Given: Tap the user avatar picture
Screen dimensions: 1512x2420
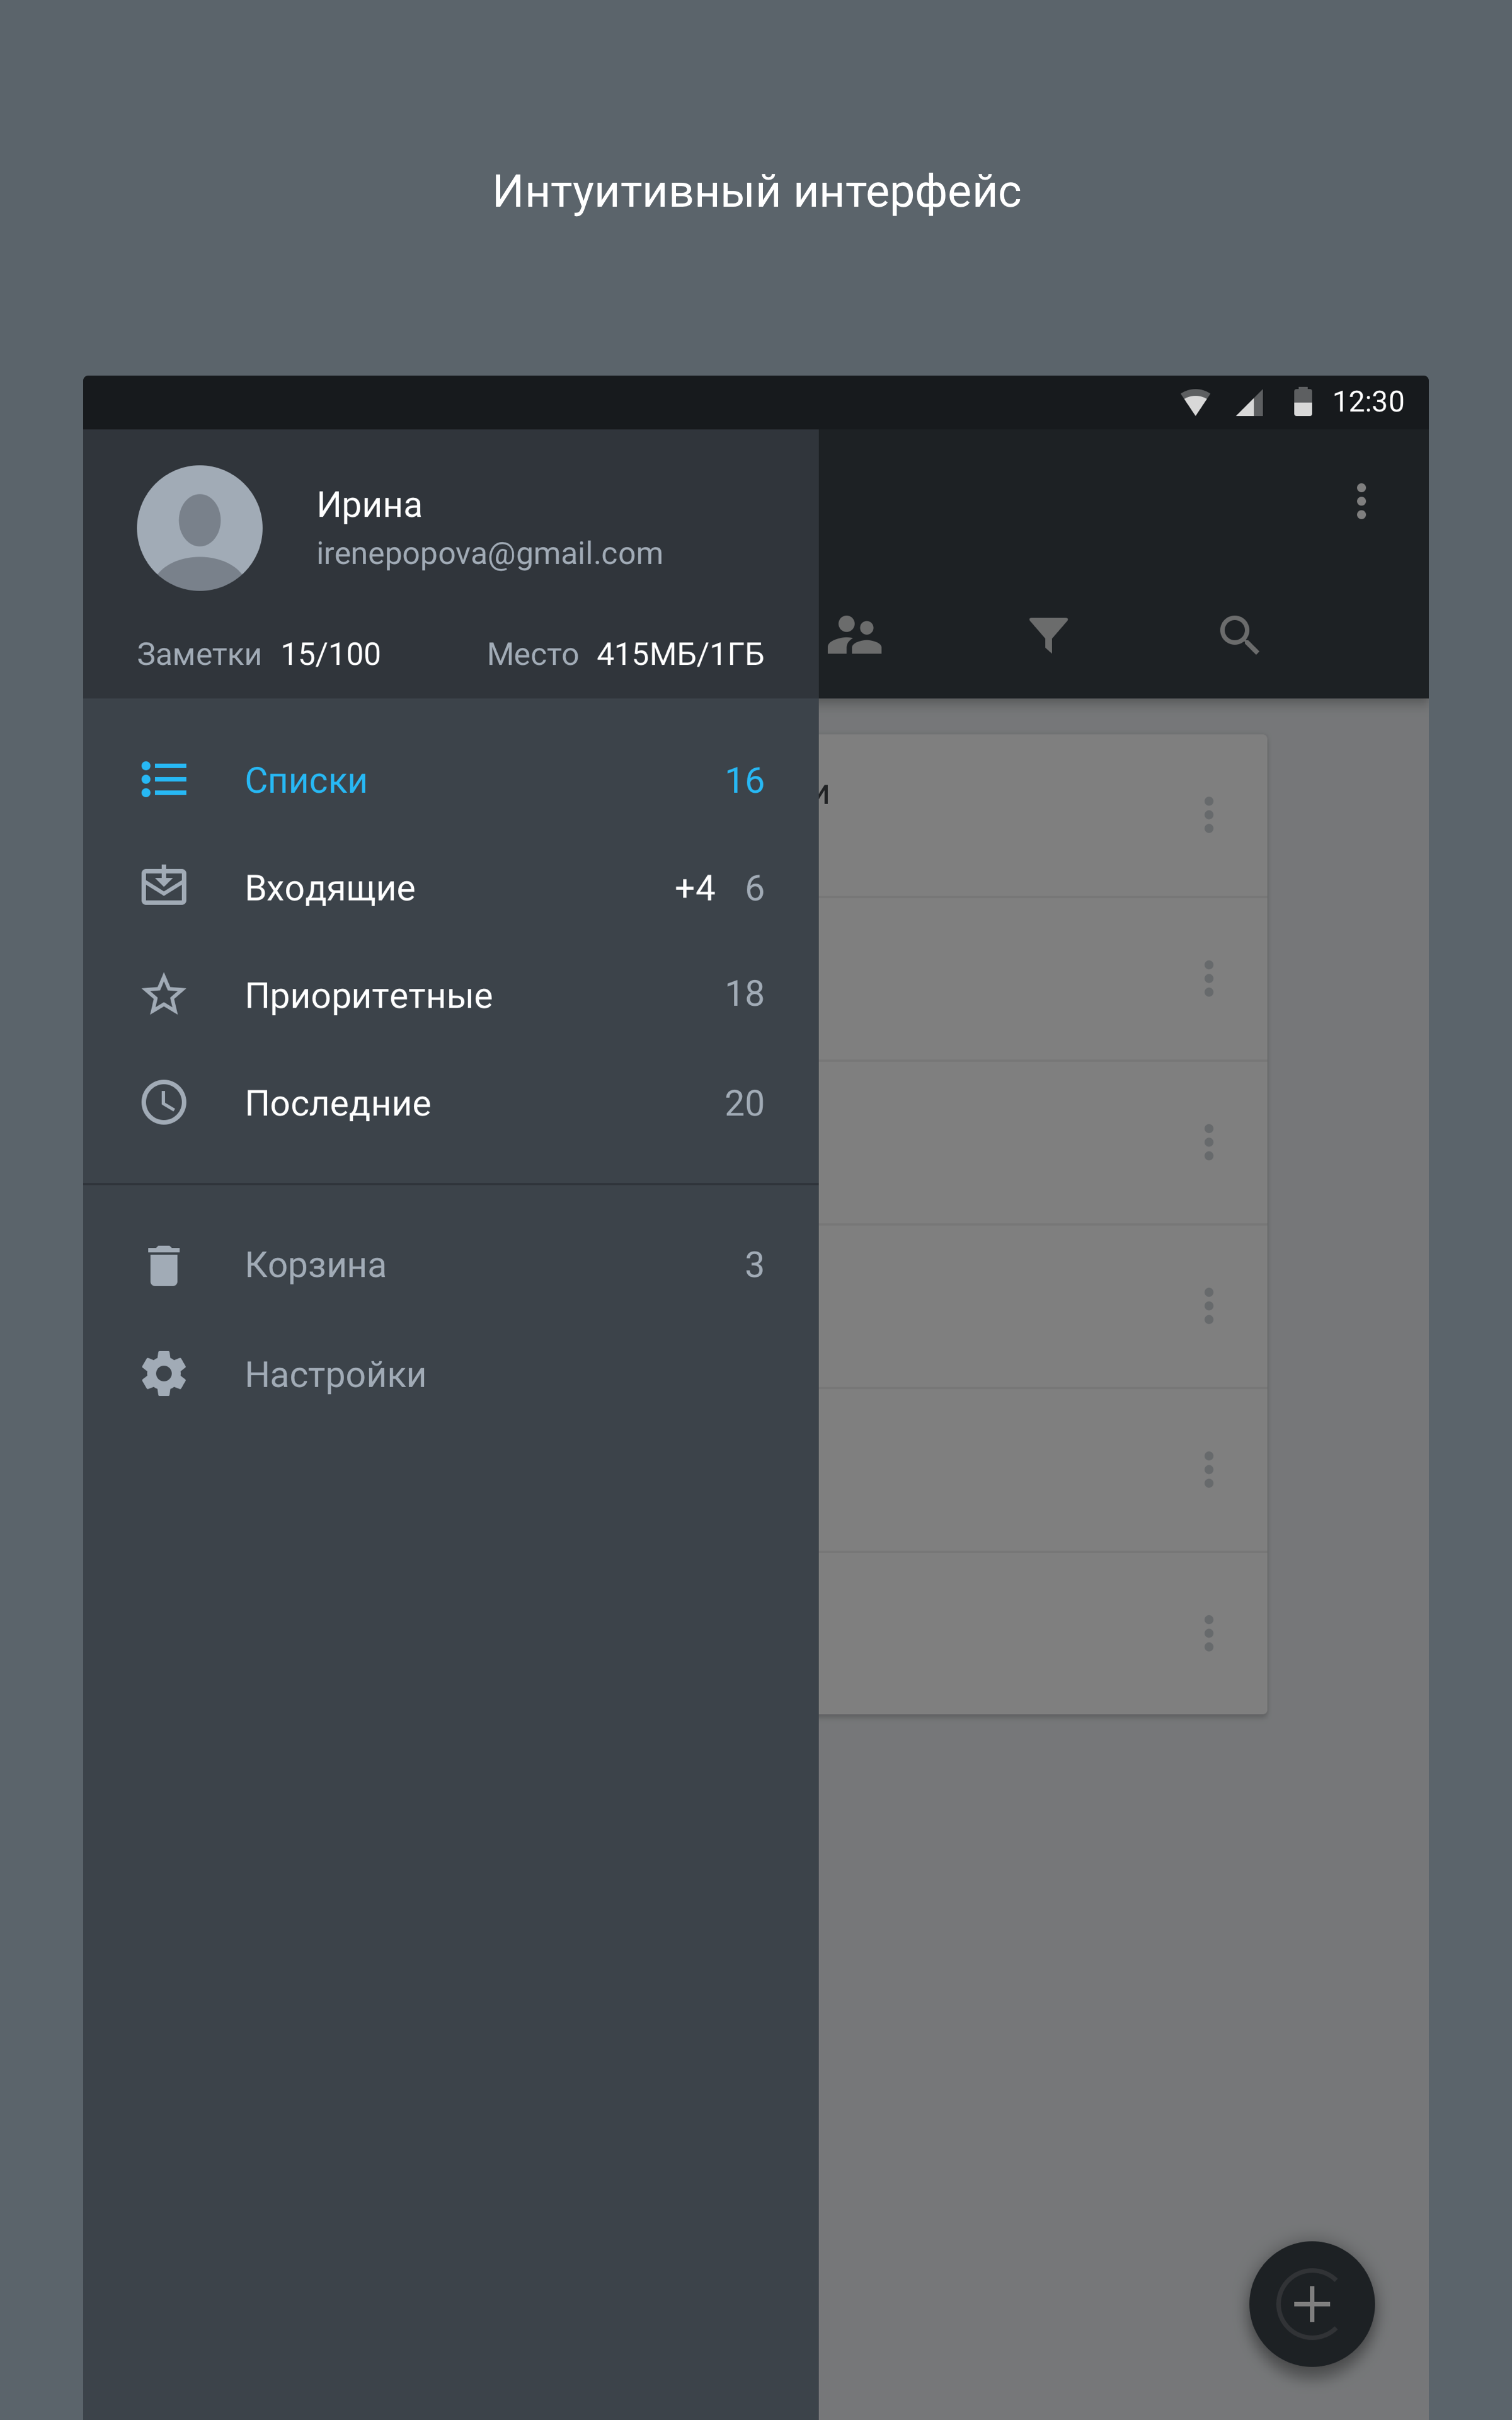Looking at the screenshot, I should [x=200, y=528].
